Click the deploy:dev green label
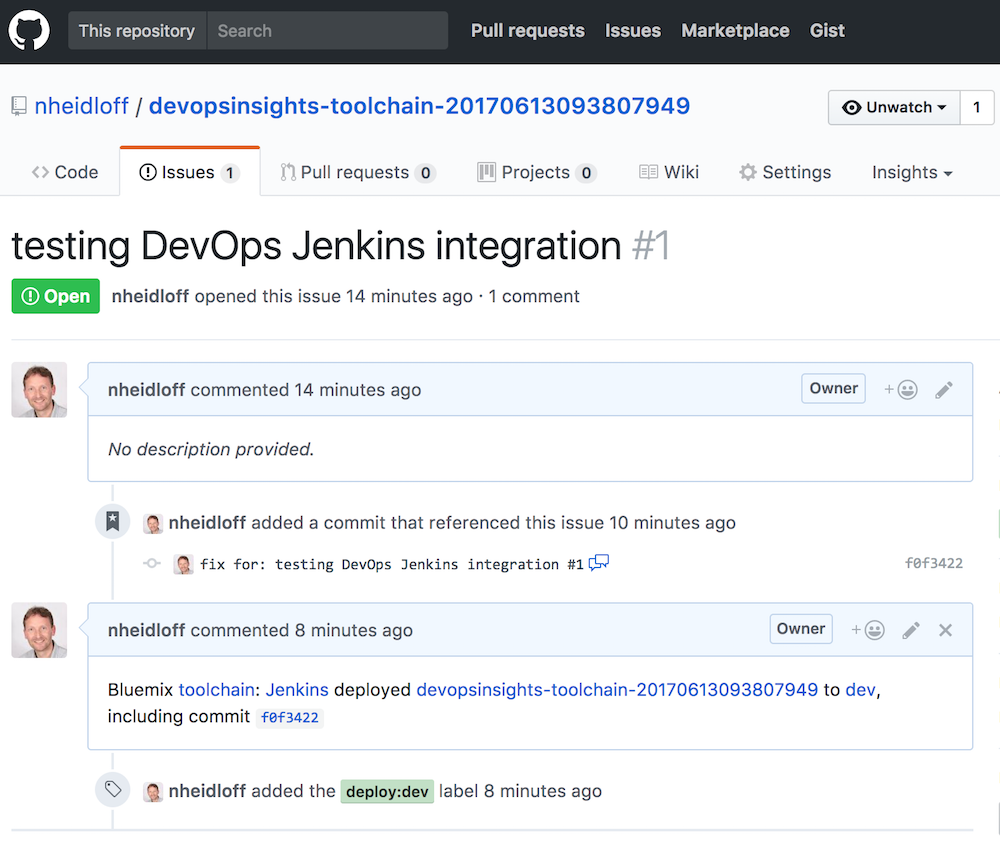The width and height of the screenshot is (1000, 844). point(387,792)
